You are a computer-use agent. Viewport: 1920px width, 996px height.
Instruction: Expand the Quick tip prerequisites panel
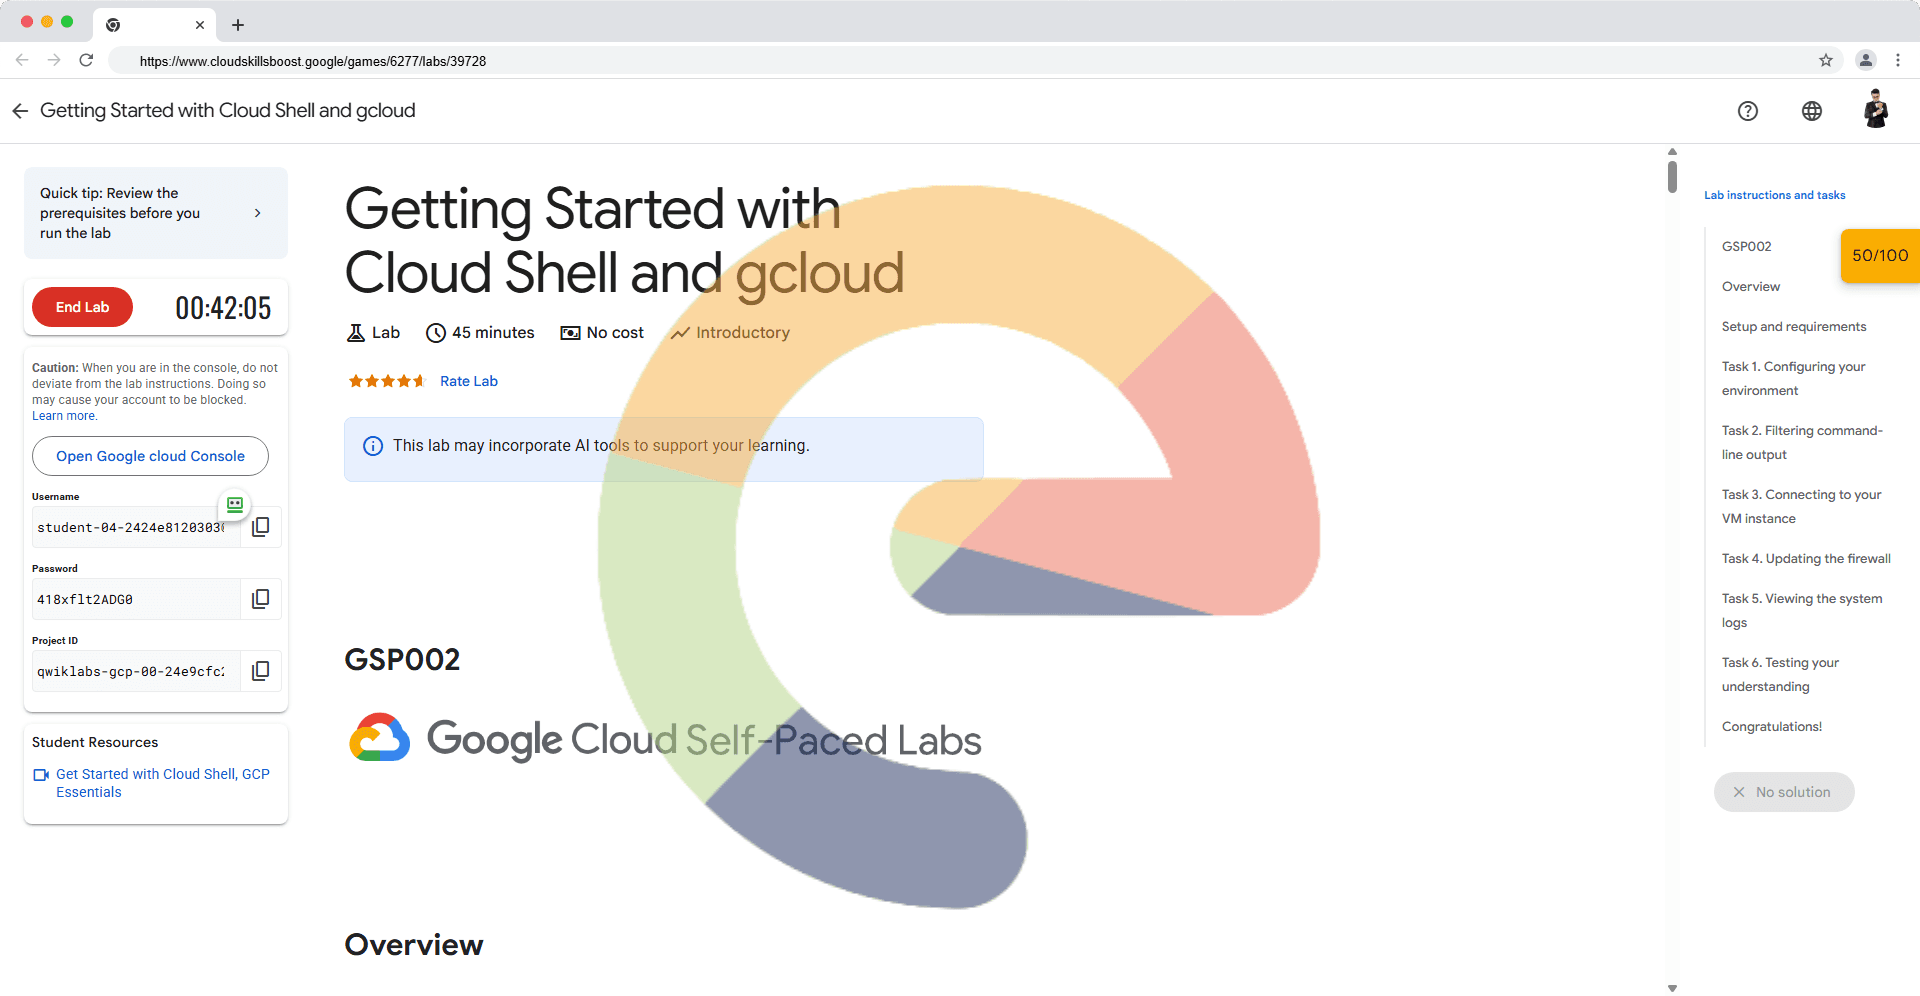coord(257,213)
